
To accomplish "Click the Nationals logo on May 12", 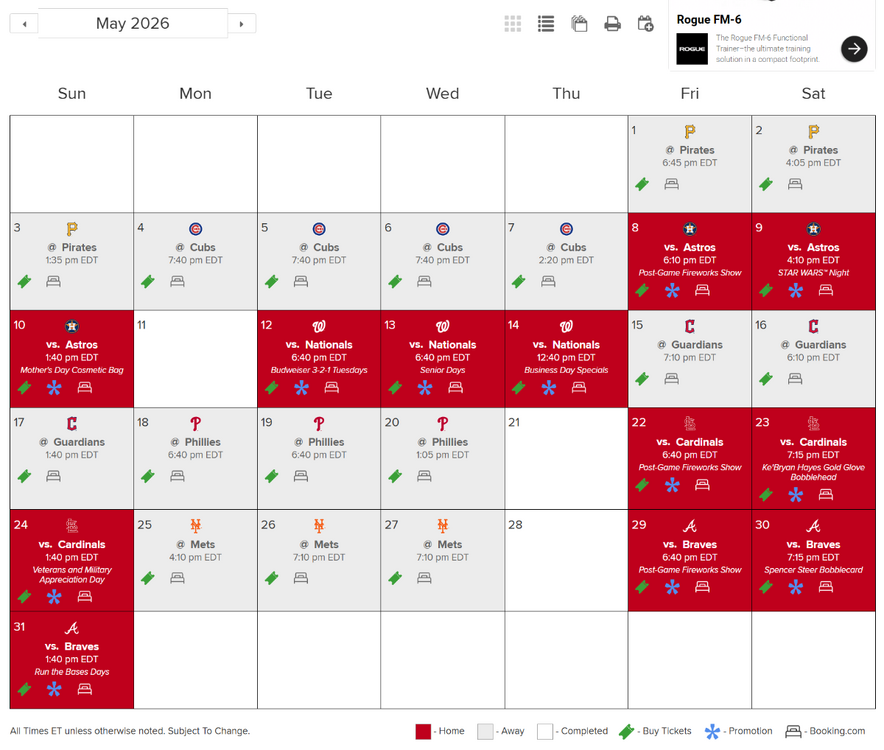I will coord(319,327).
